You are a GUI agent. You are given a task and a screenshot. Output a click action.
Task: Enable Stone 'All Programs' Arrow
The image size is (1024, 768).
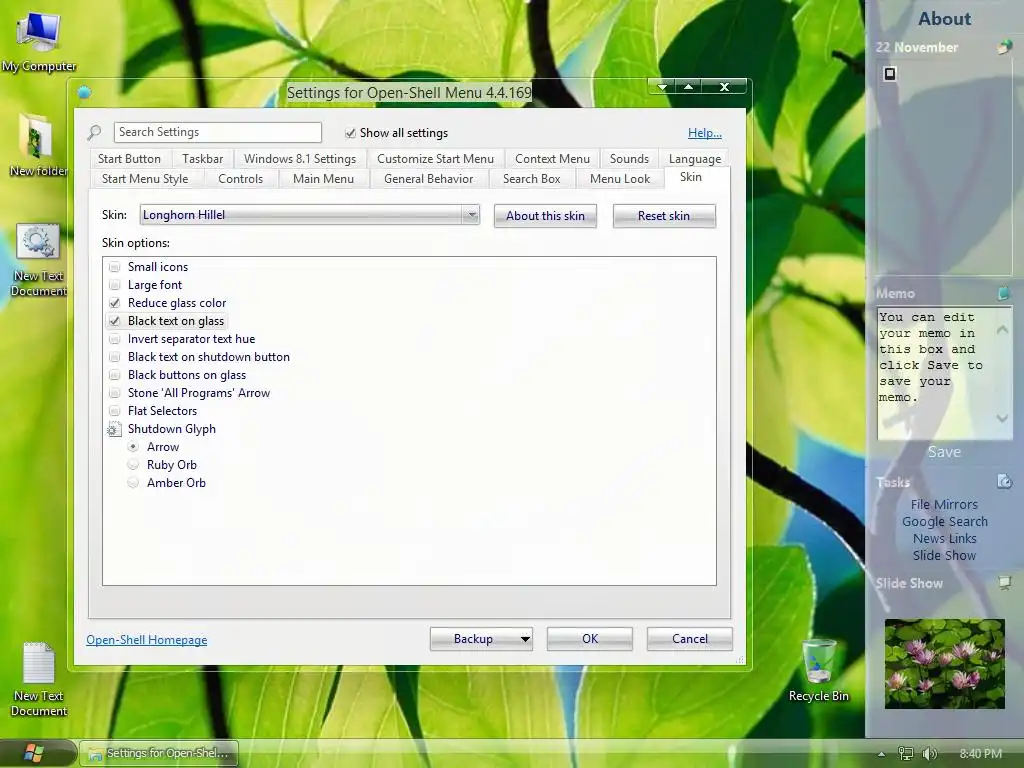pyautogui.click(x=115, y=393)
